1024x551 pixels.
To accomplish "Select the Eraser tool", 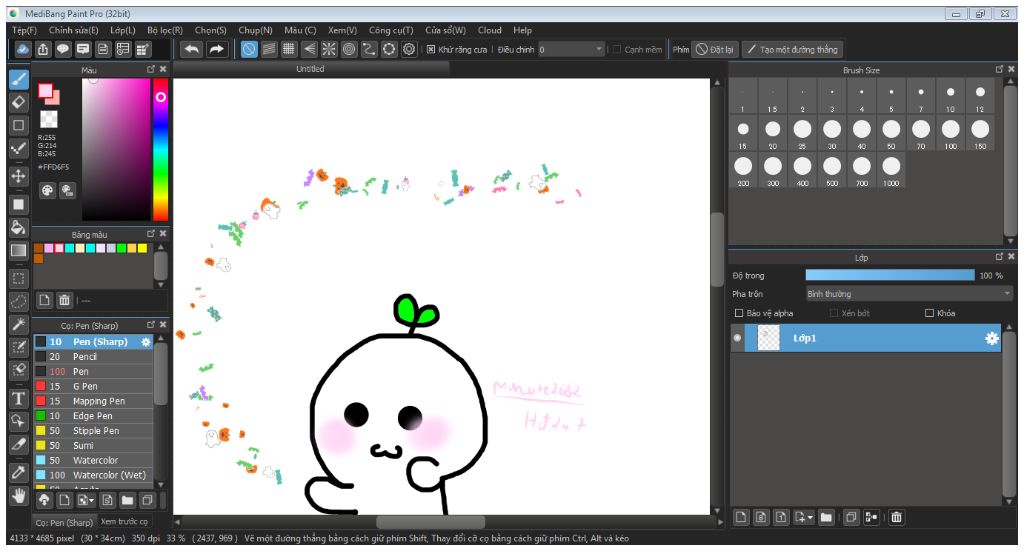I will (x=18, y=102).
